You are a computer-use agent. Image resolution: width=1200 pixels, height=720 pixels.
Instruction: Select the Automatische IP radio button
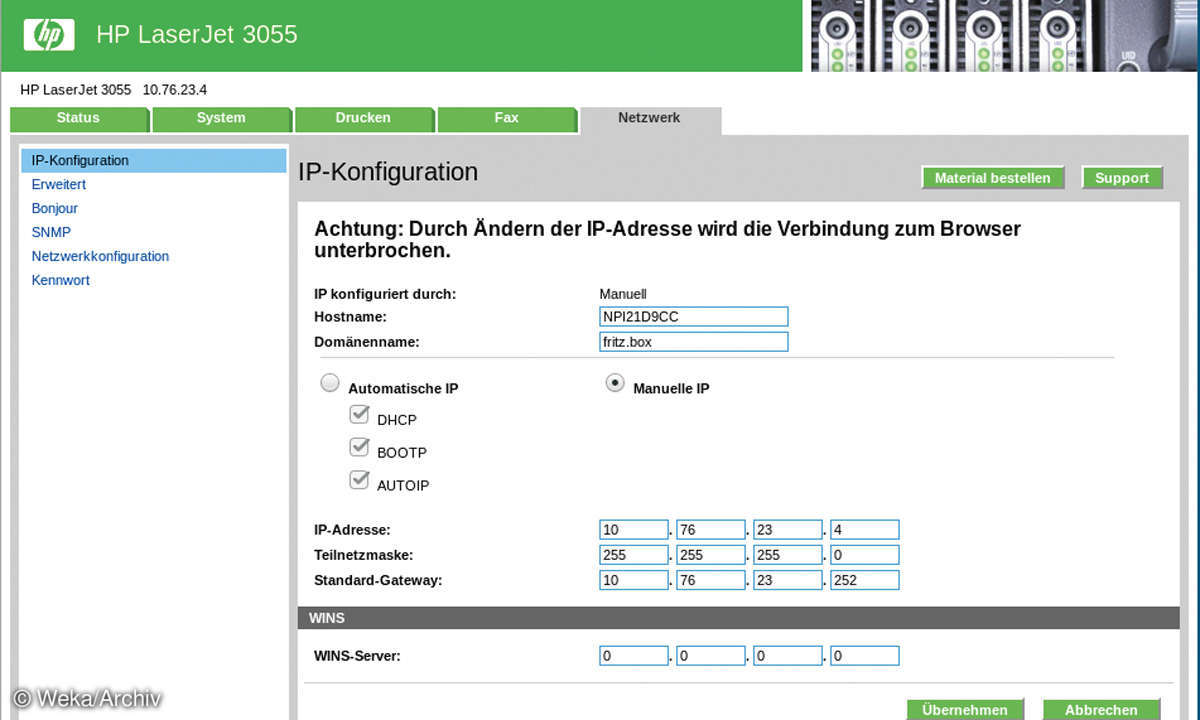[330, 383]
